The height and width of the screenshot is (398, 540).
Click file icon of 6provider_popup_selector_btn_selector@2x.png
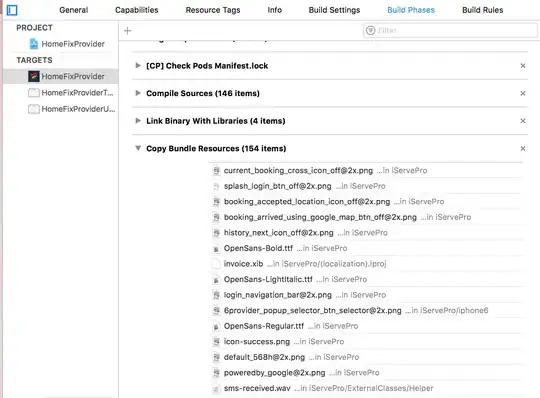[216, 311]
